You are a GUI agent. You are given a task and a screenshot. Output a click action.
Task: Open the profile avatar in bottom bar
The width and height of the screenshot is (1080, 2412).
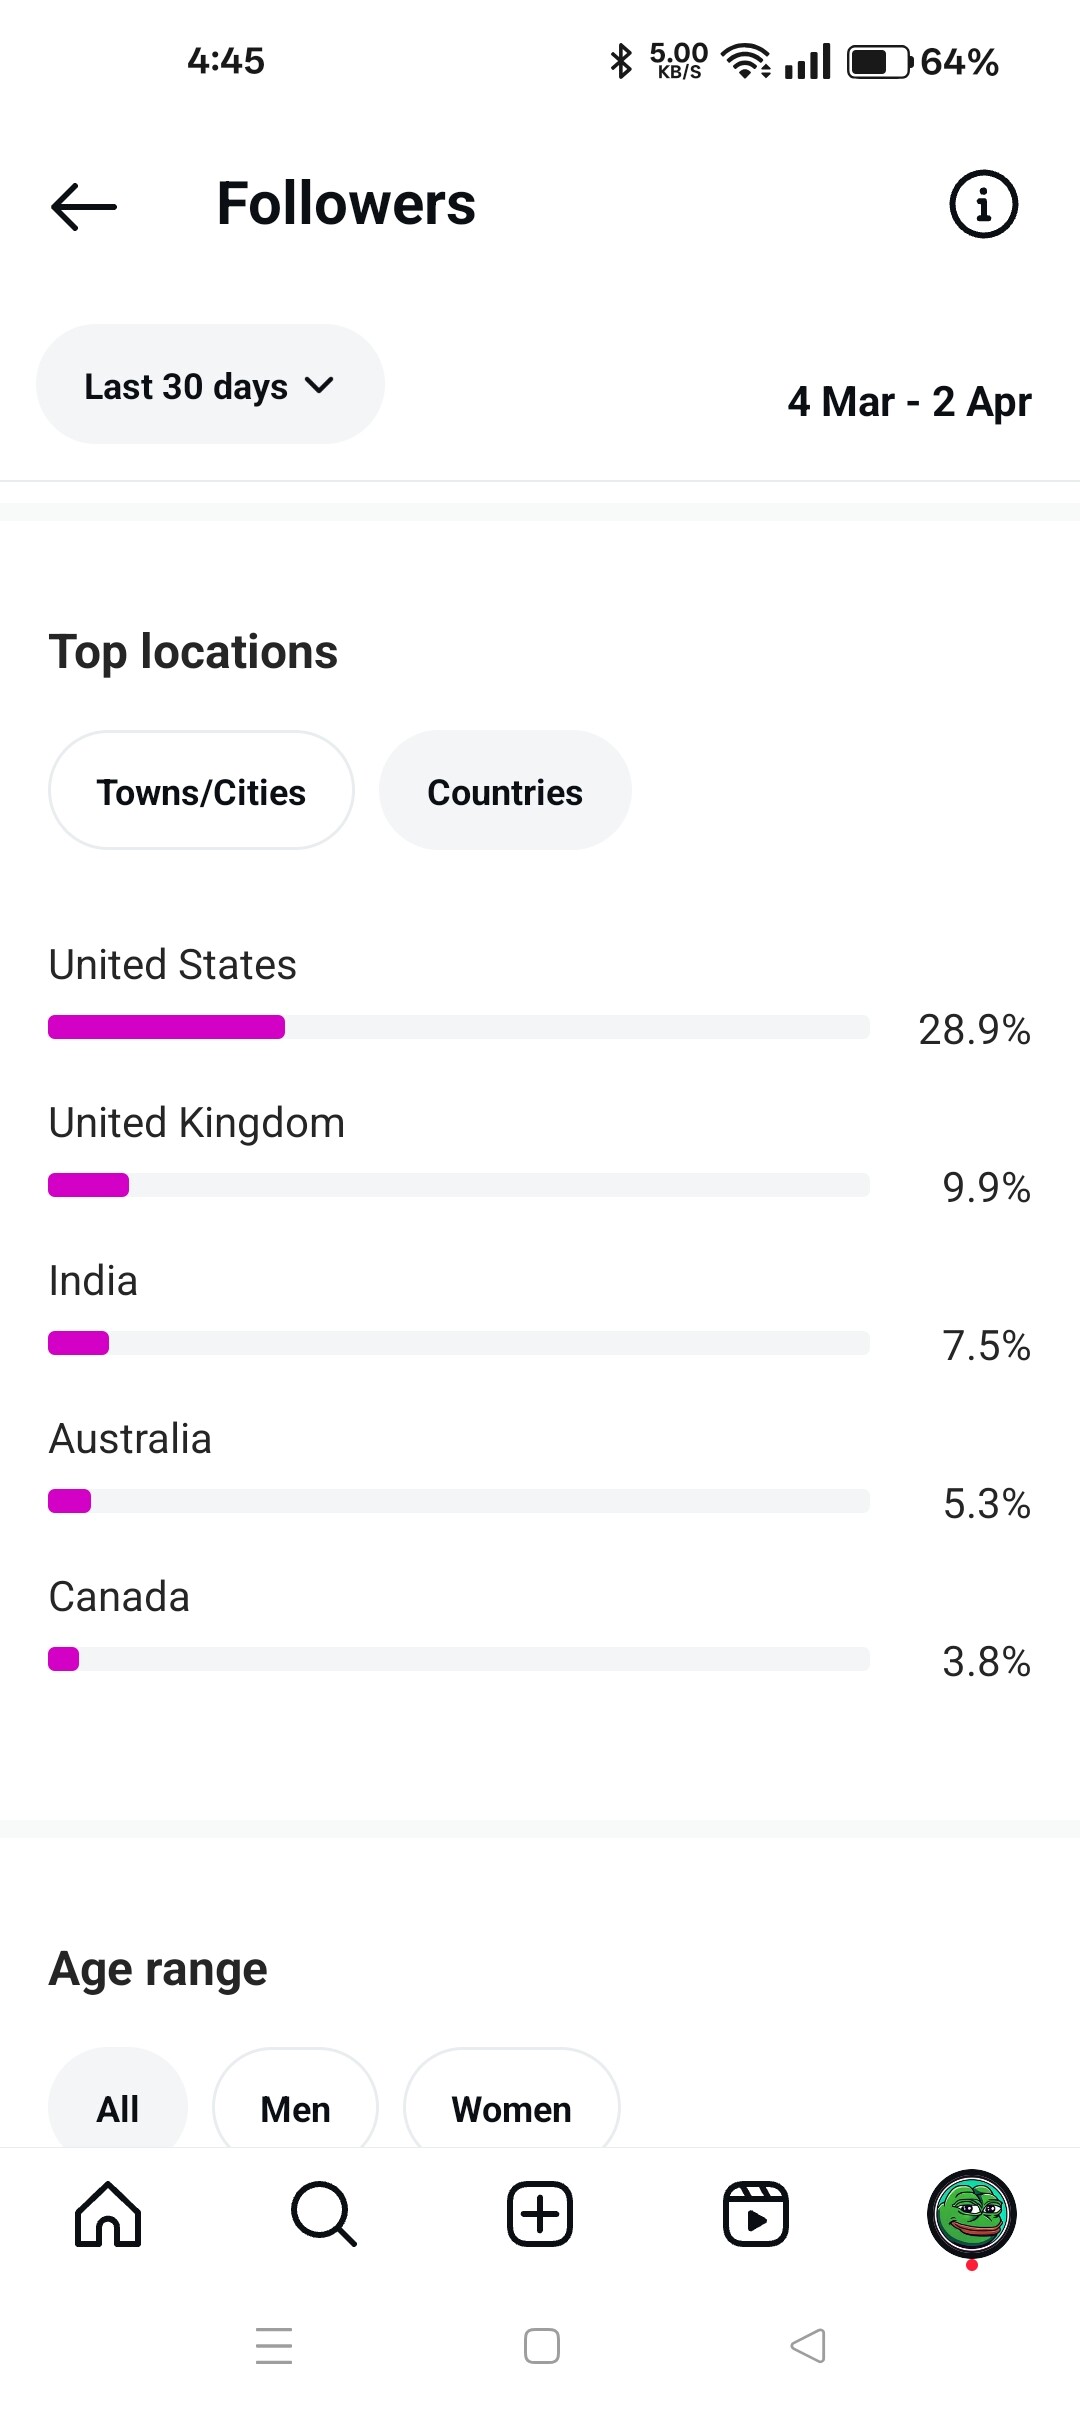click(972, 2214)
